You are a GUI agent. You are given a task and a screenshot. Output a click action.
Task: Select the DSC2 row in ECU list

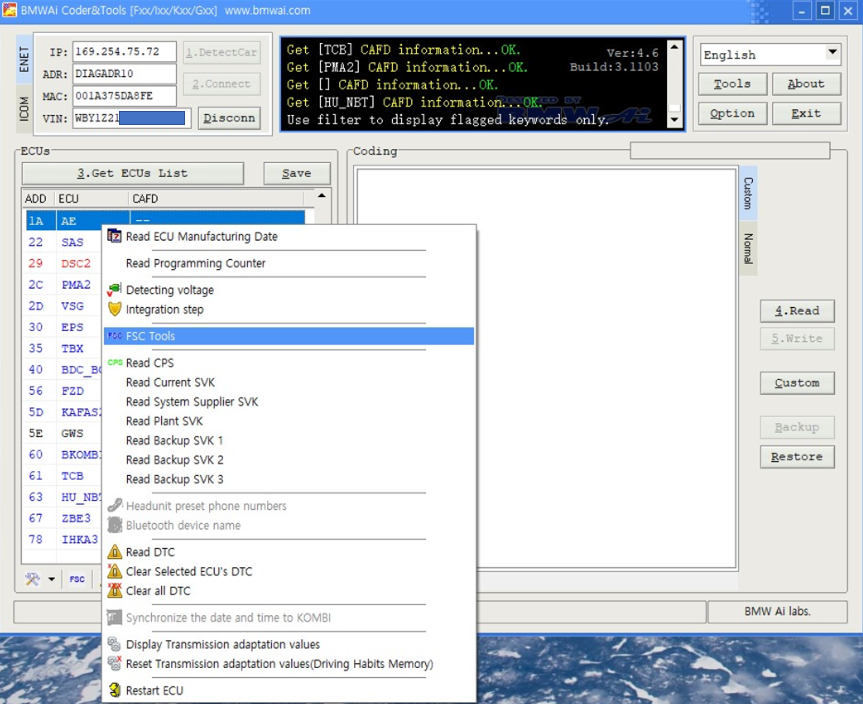point(63,263)
